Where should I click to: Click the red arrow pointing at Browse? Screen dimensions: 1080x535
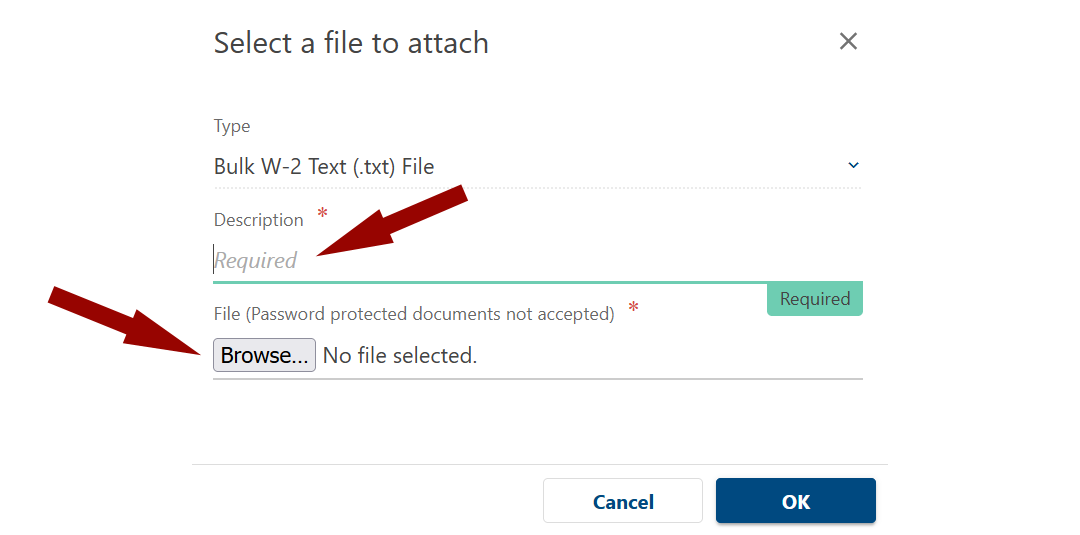click(x=125, y=319)
